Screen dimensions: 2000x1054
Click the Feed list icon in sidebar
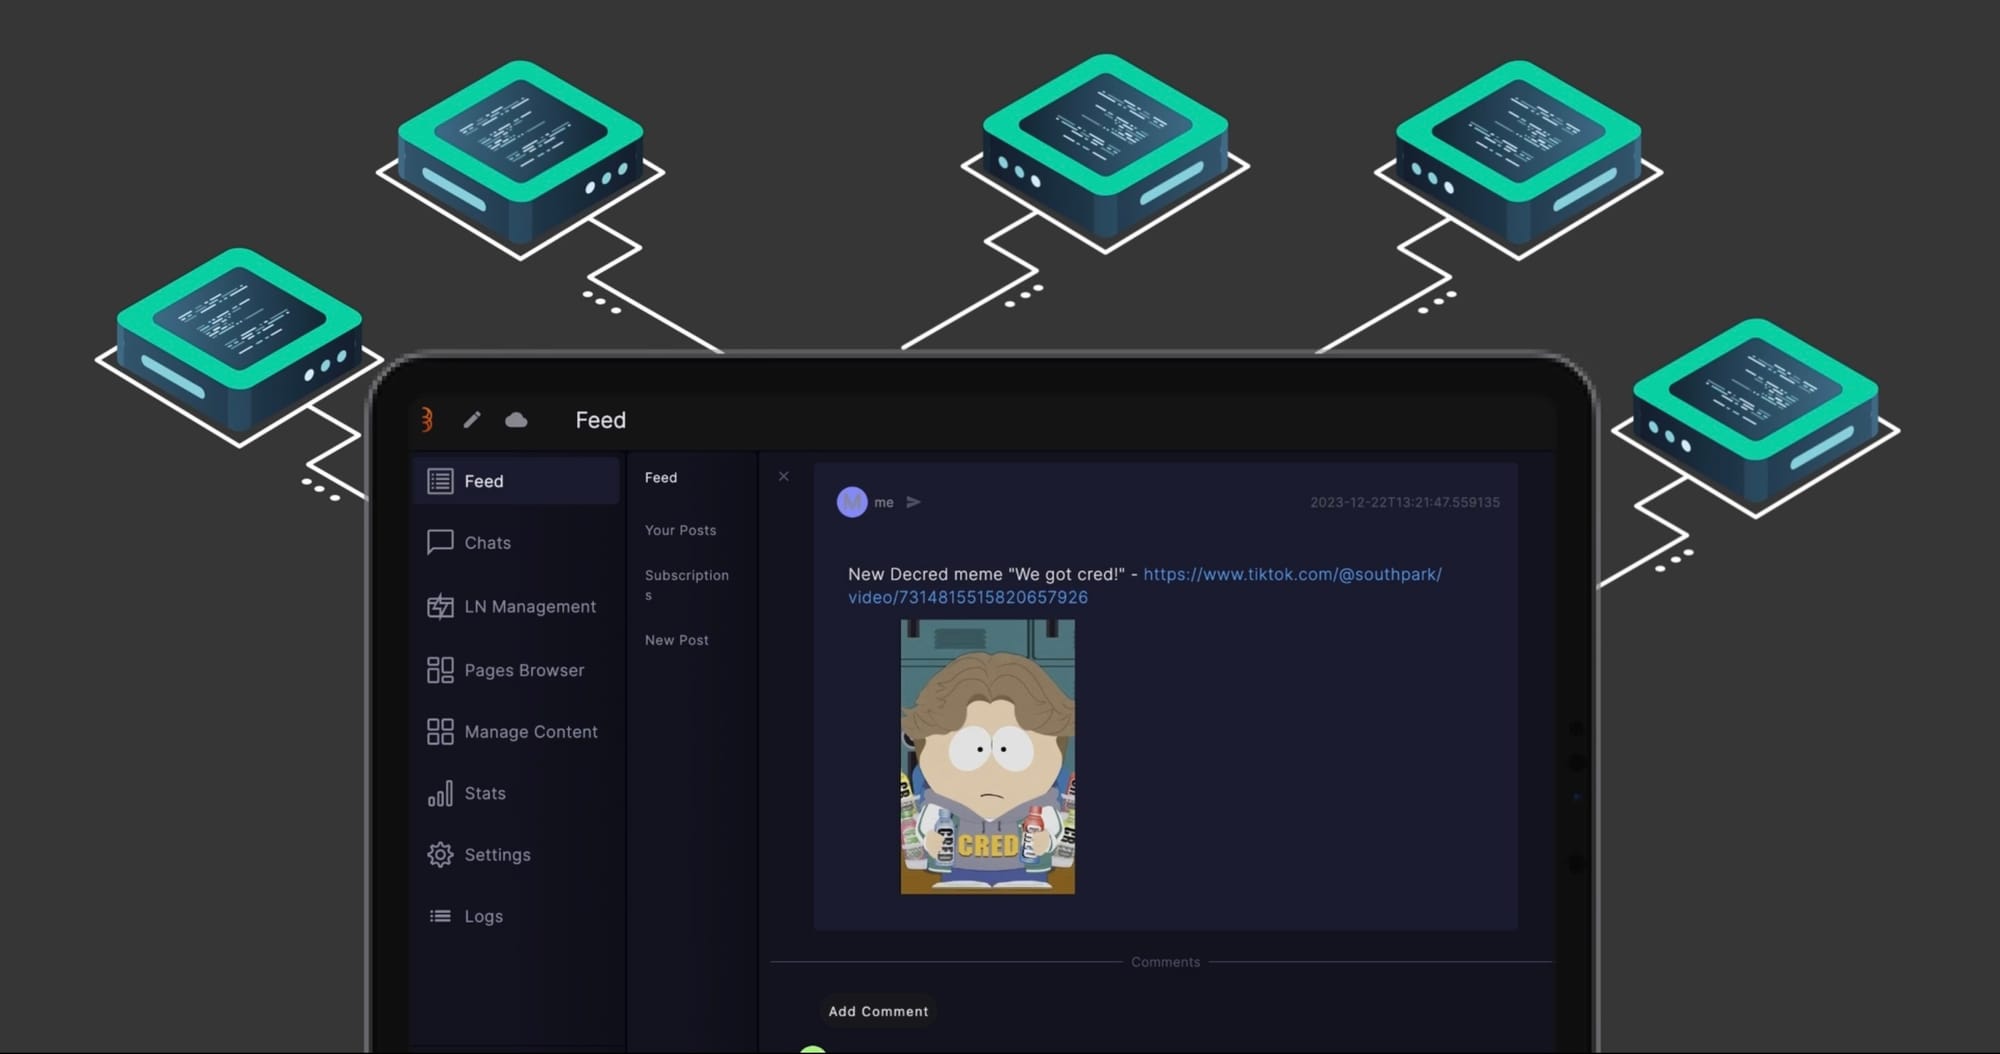click(440, 481)
